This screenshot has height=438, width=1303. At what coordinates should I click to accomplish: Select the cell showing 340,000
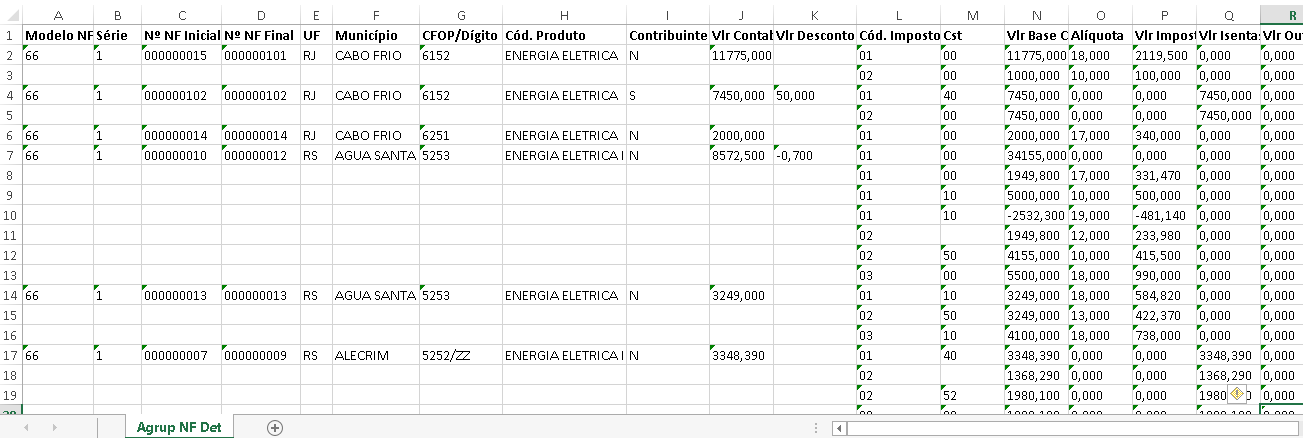point(1164,135)
